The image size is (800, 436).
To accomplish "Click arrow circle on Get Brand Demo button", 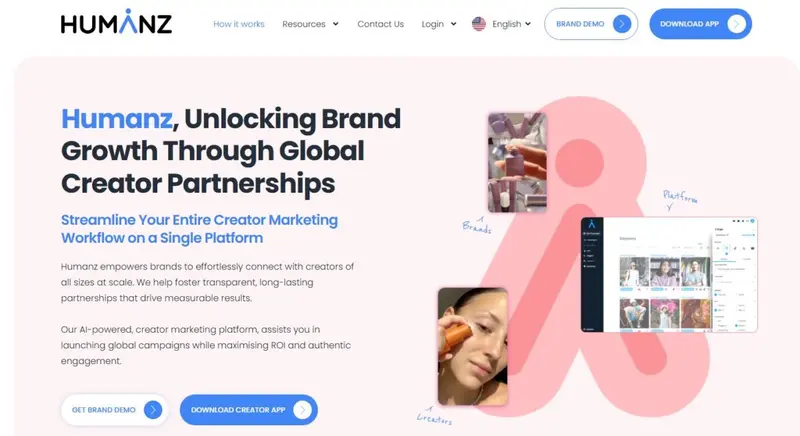I will tap(153, 409).
